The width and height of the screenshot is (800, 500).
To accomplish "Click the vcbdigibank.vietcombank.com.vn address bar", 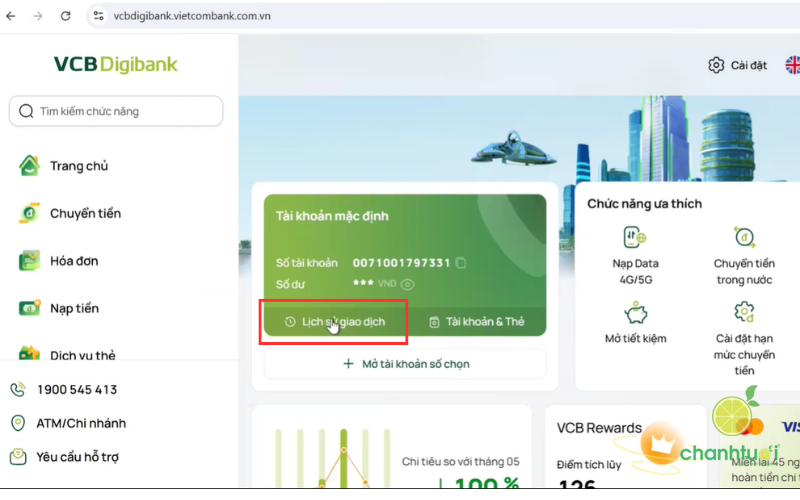I will [x=192, y=16].
